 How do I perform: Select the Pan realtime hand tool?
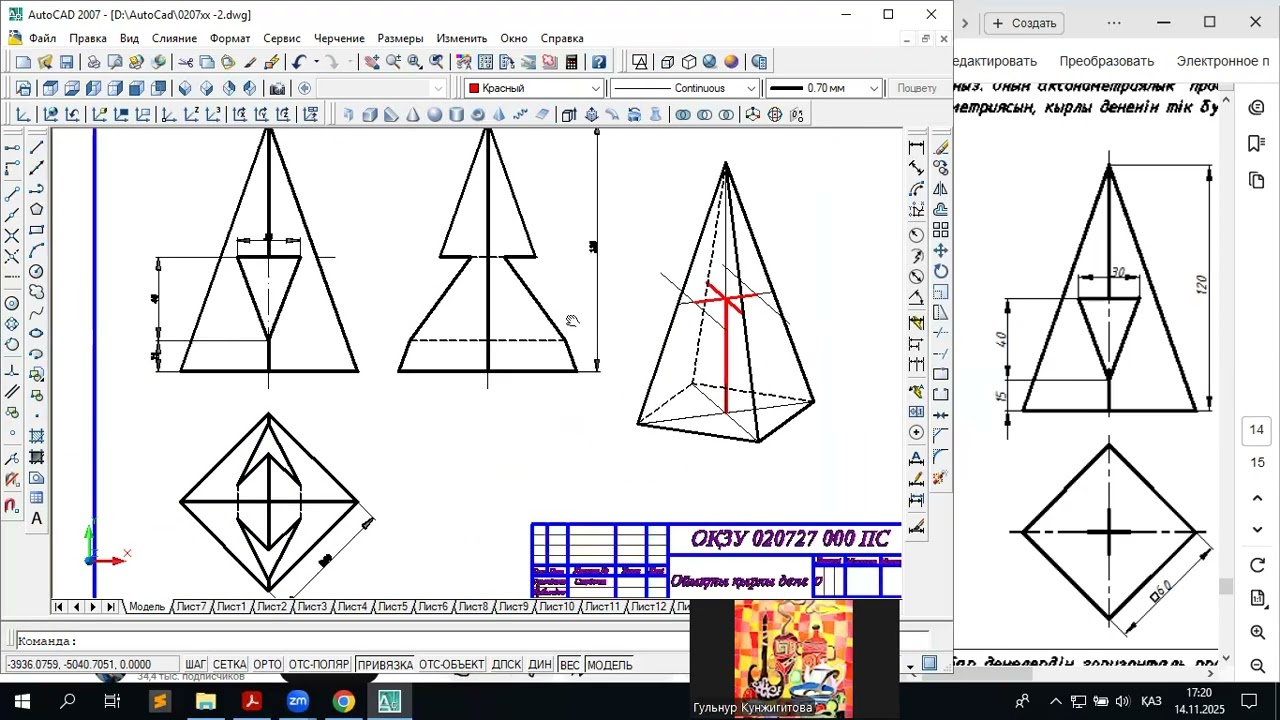[372, 62]
